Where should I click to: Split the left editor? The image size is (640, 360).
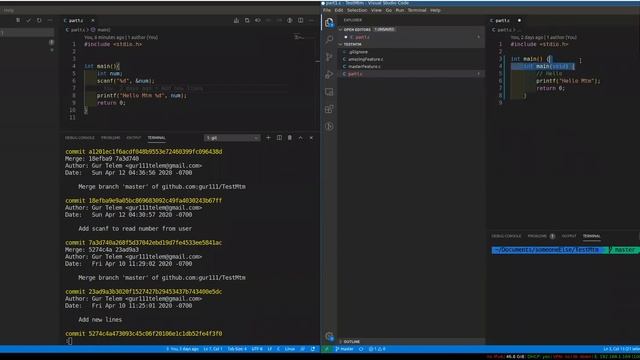300,20
